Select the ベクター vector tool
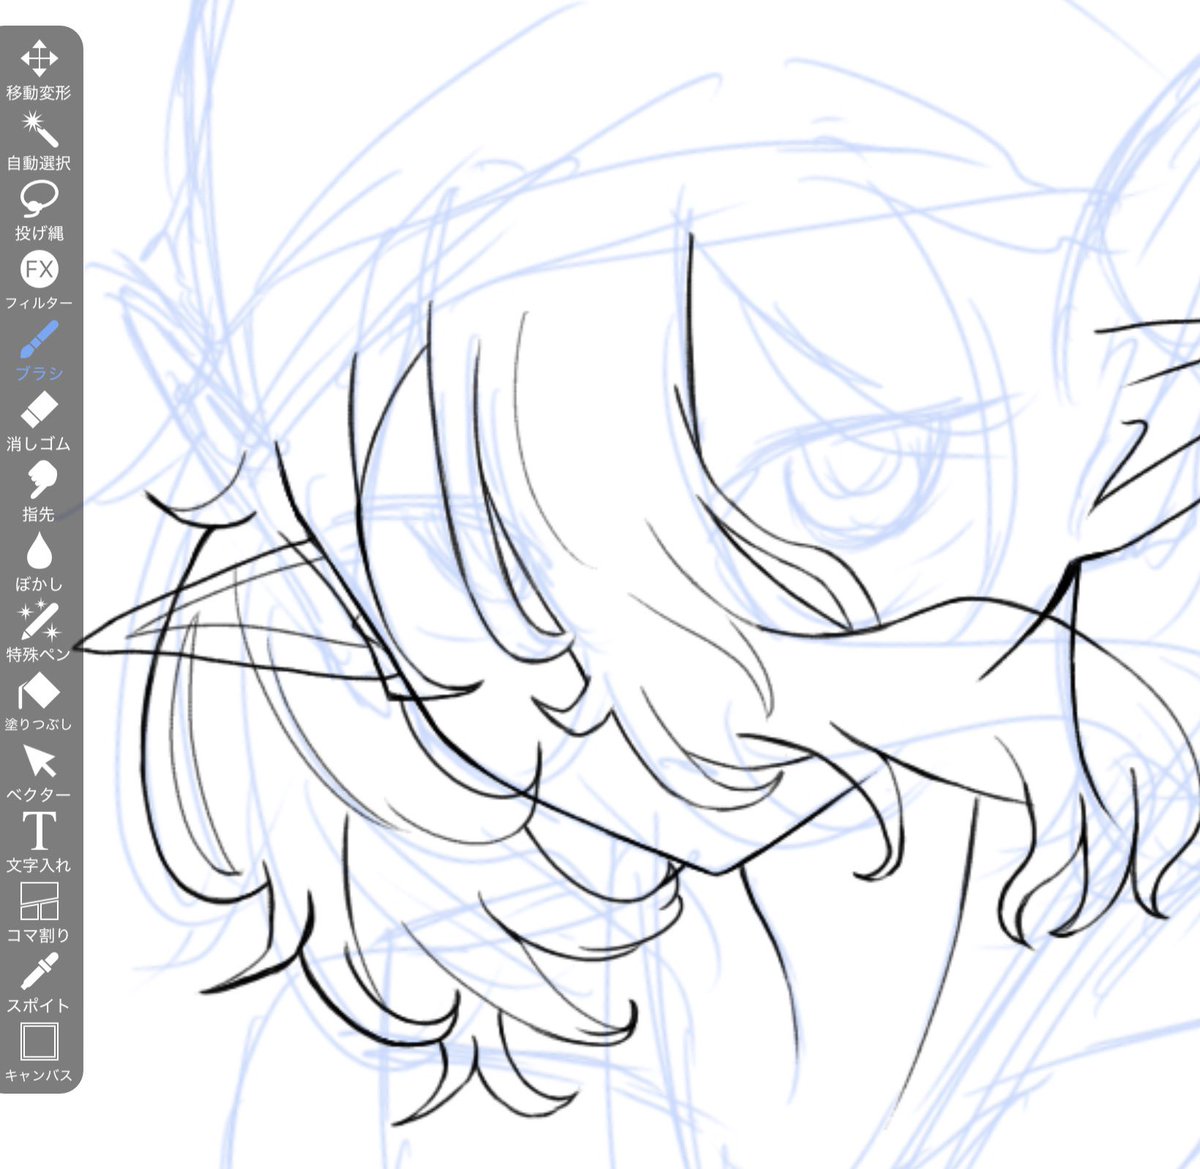The image size is (1200, 1169). coord(39,773)
